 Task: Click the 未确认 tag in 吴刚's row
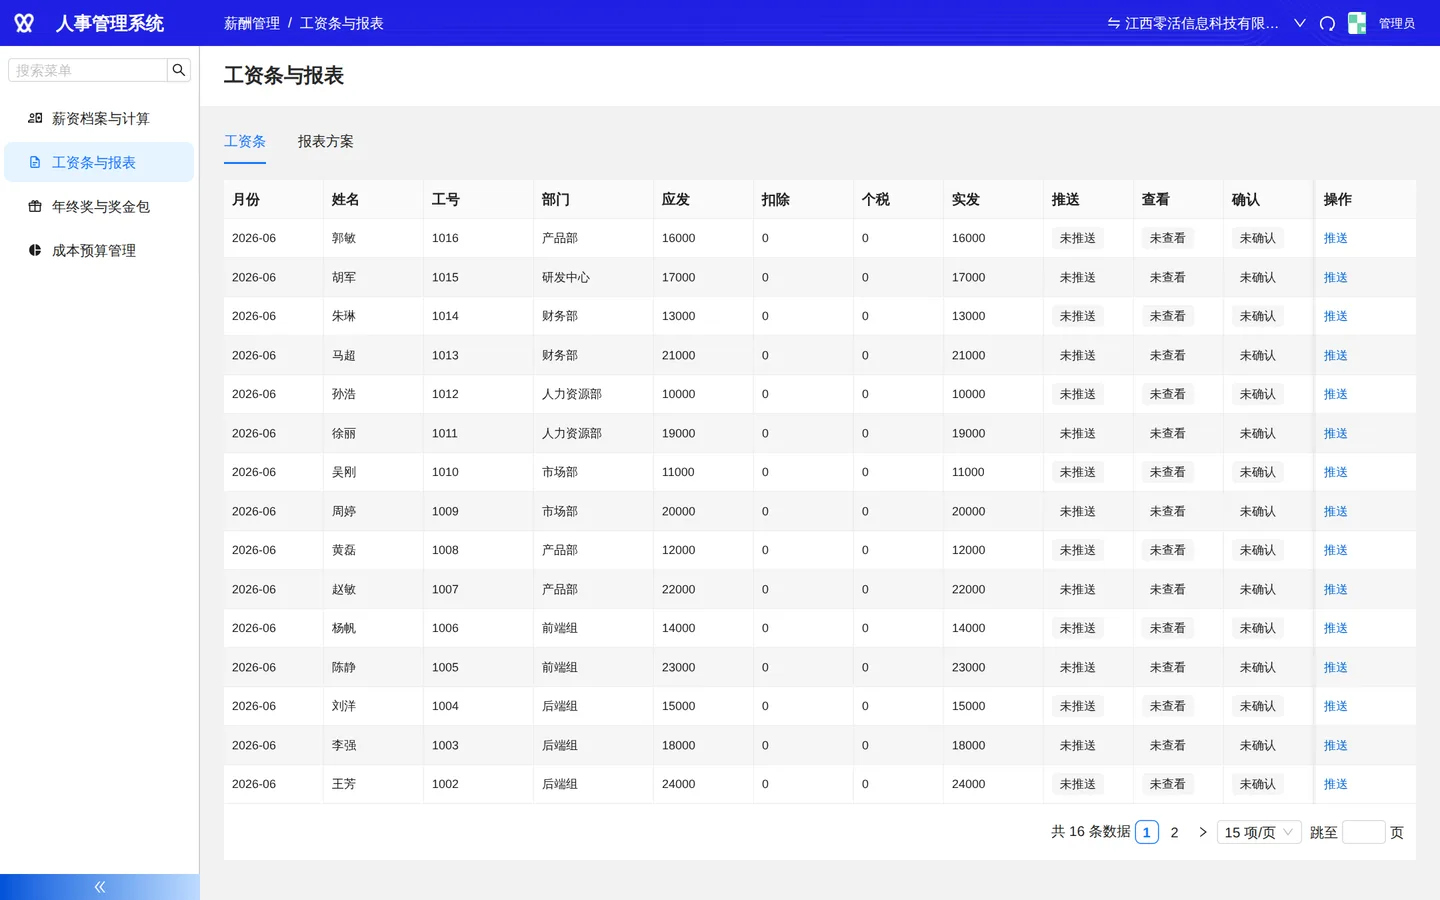[x=1258, y=472]
